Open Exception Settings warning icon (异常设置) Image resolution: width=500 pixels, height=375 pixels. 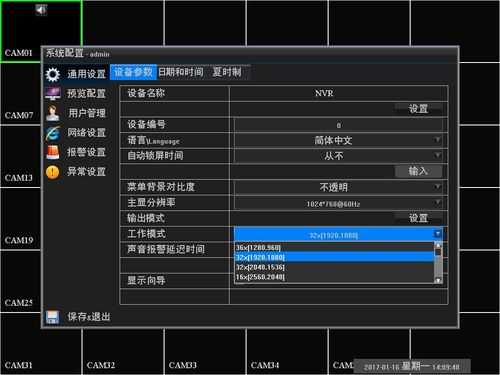click(x=53, y=172)
